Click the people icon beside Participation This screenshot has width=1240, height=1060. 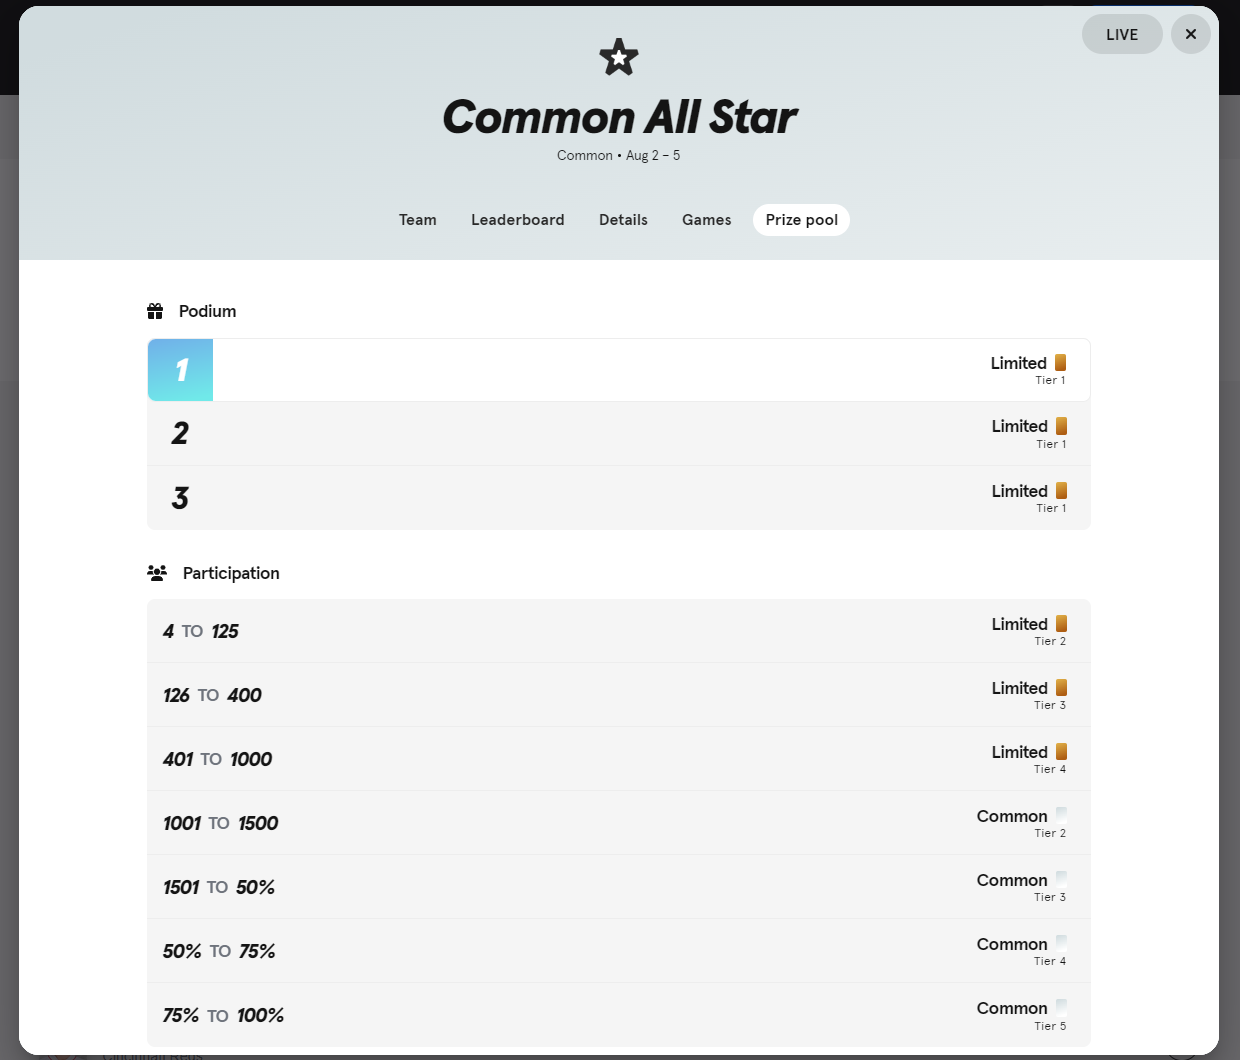157,573
